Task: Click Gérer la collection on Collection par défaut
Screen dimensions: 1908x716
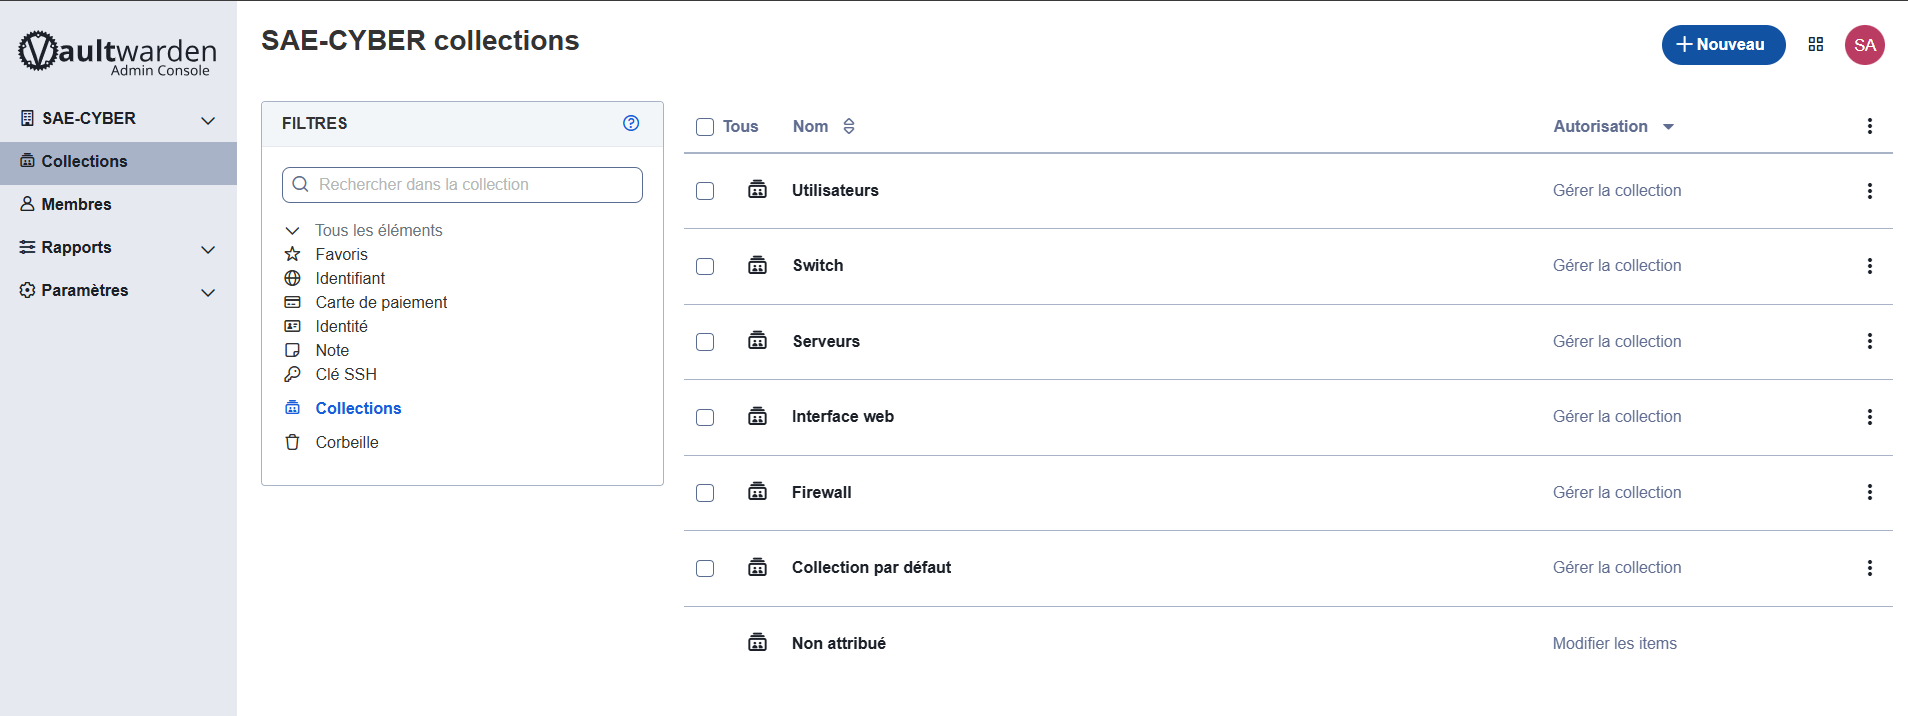Action: click(x=1616, y=567)
